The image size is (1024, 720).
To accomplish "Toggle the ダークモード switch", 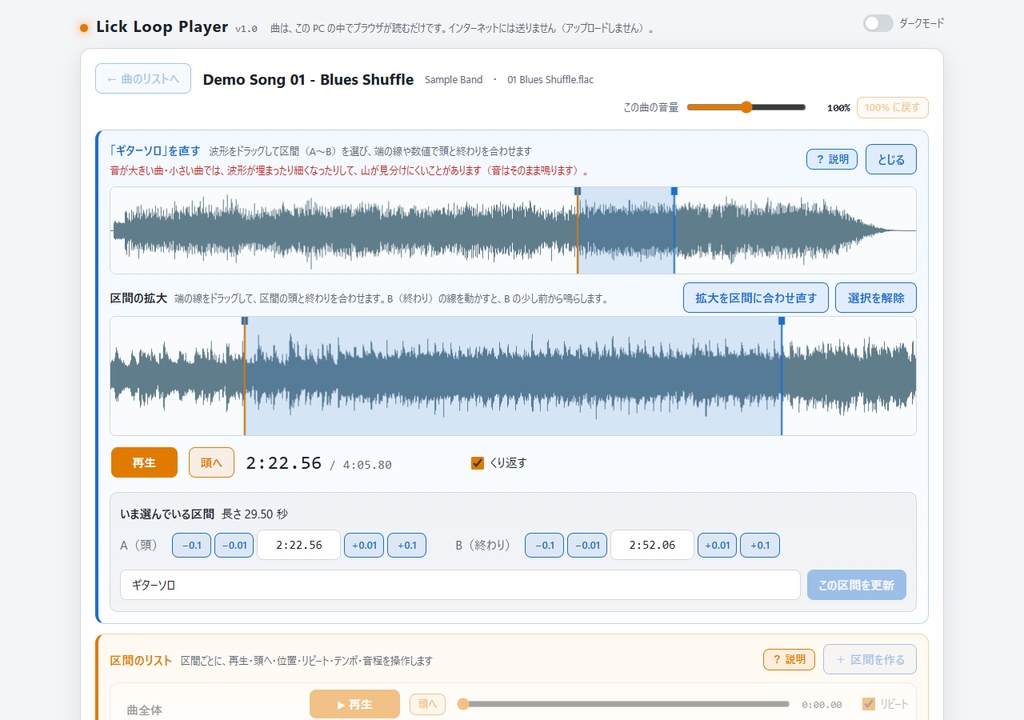I will pyautogui.click(x=878, y=24).
